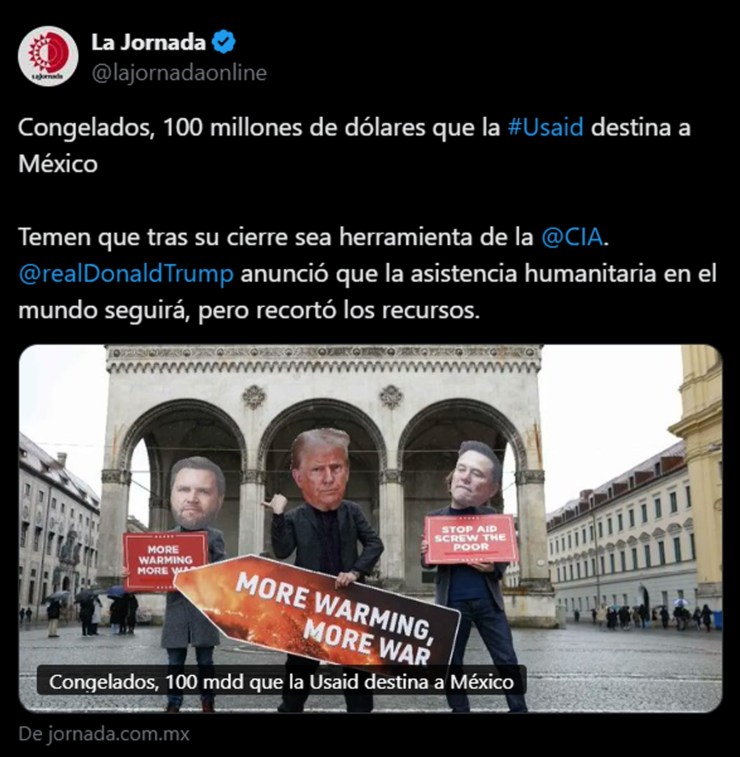Click the left bearded mask figure
Viewport: 740px width, 757px height.
[193, 555]
